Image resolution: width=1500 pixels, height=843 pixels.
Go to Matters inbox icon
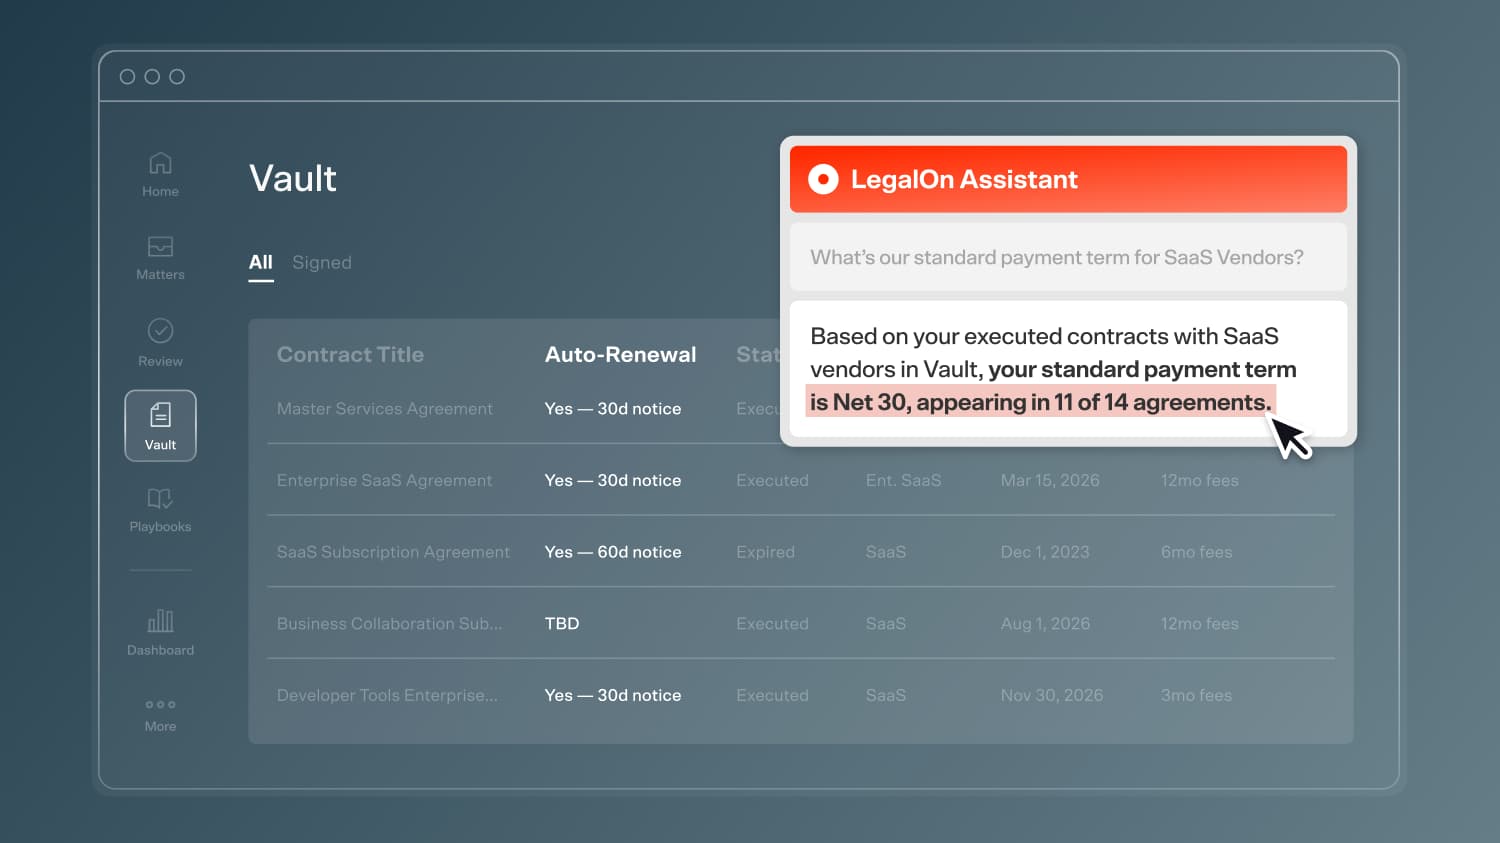160,246
